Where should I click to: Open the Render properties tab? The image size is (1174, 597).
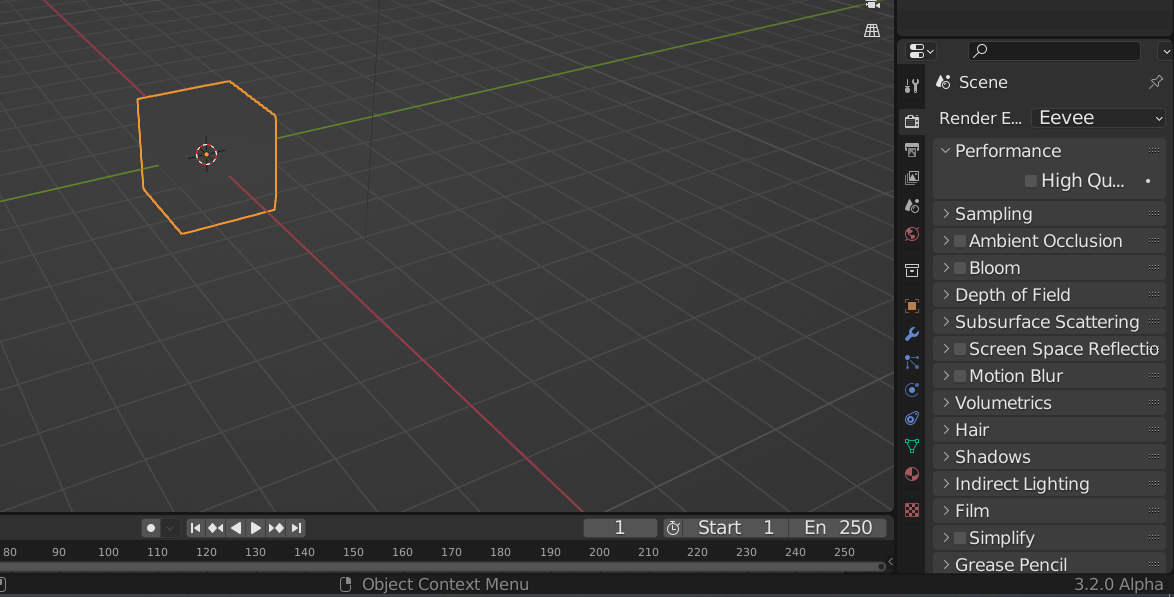[x=911, y=121]
